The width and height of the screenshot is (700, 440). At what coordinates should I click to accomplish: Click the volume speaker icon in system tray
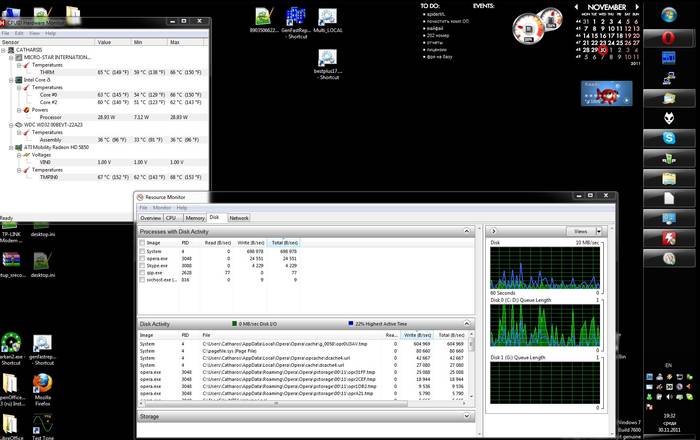click(669, 397)
